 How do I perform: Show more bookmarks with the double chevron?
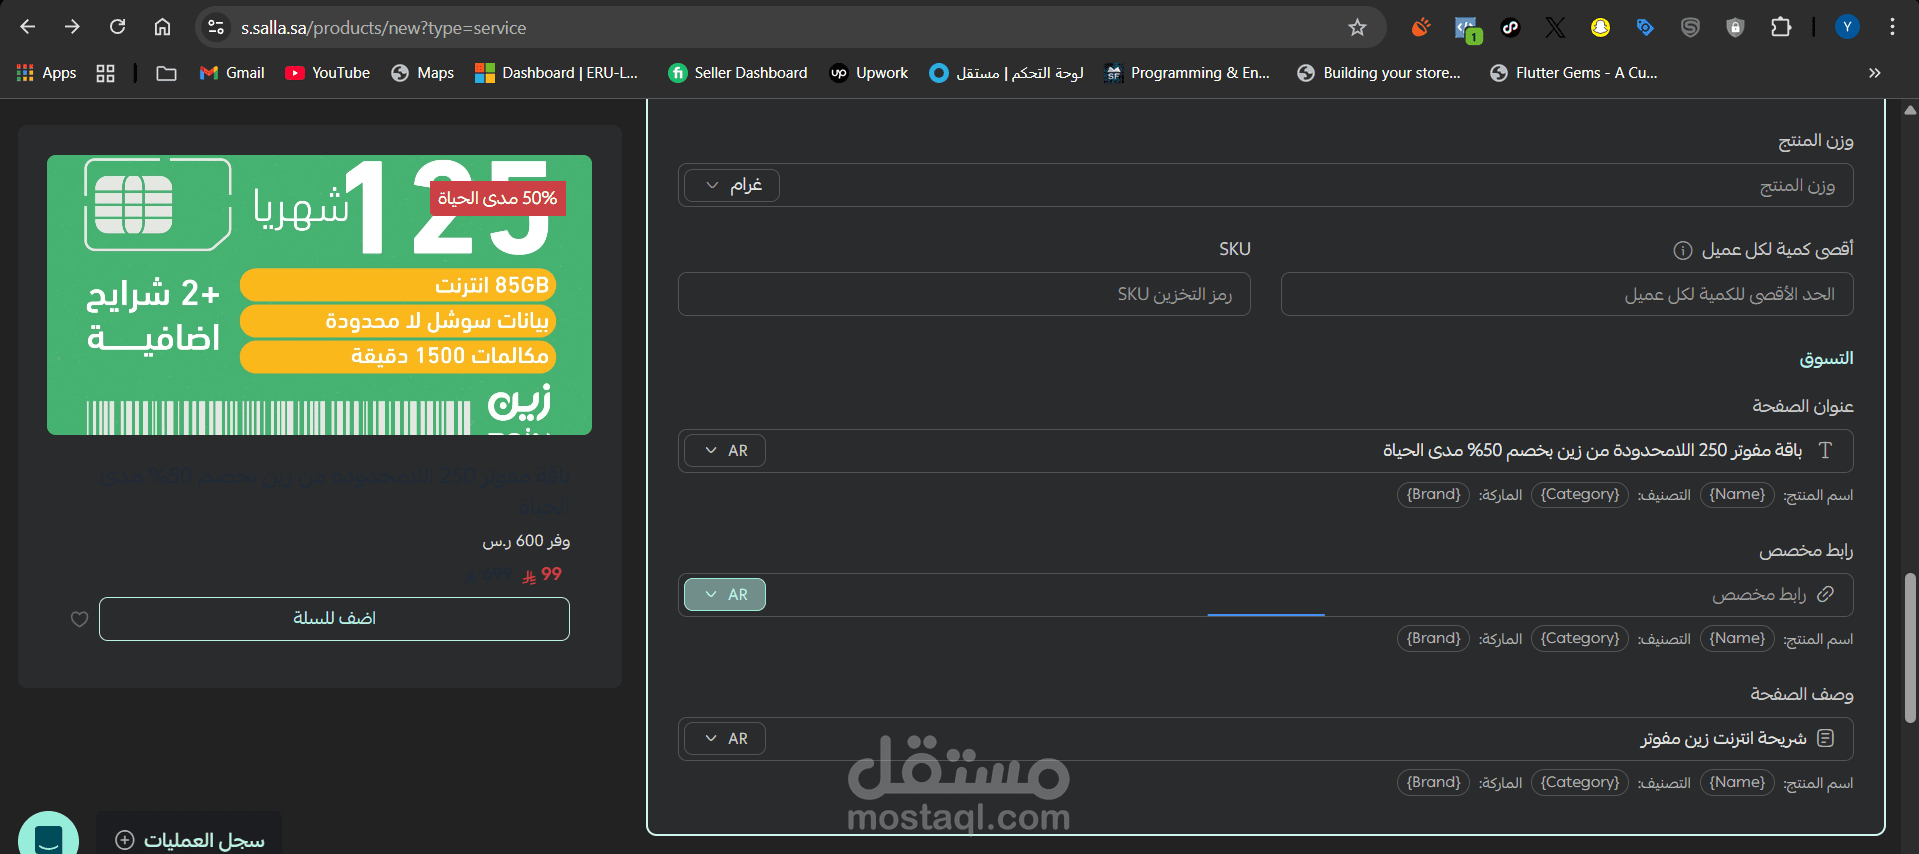click(x=1874, y=73)
